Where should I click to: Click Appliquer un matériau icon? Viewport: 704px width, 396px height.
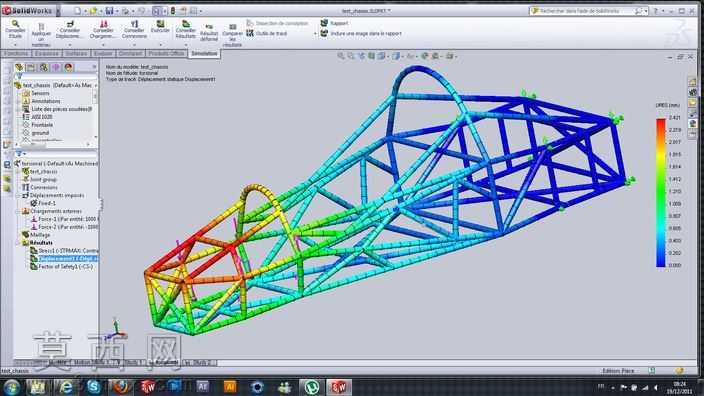click(41, 28)
